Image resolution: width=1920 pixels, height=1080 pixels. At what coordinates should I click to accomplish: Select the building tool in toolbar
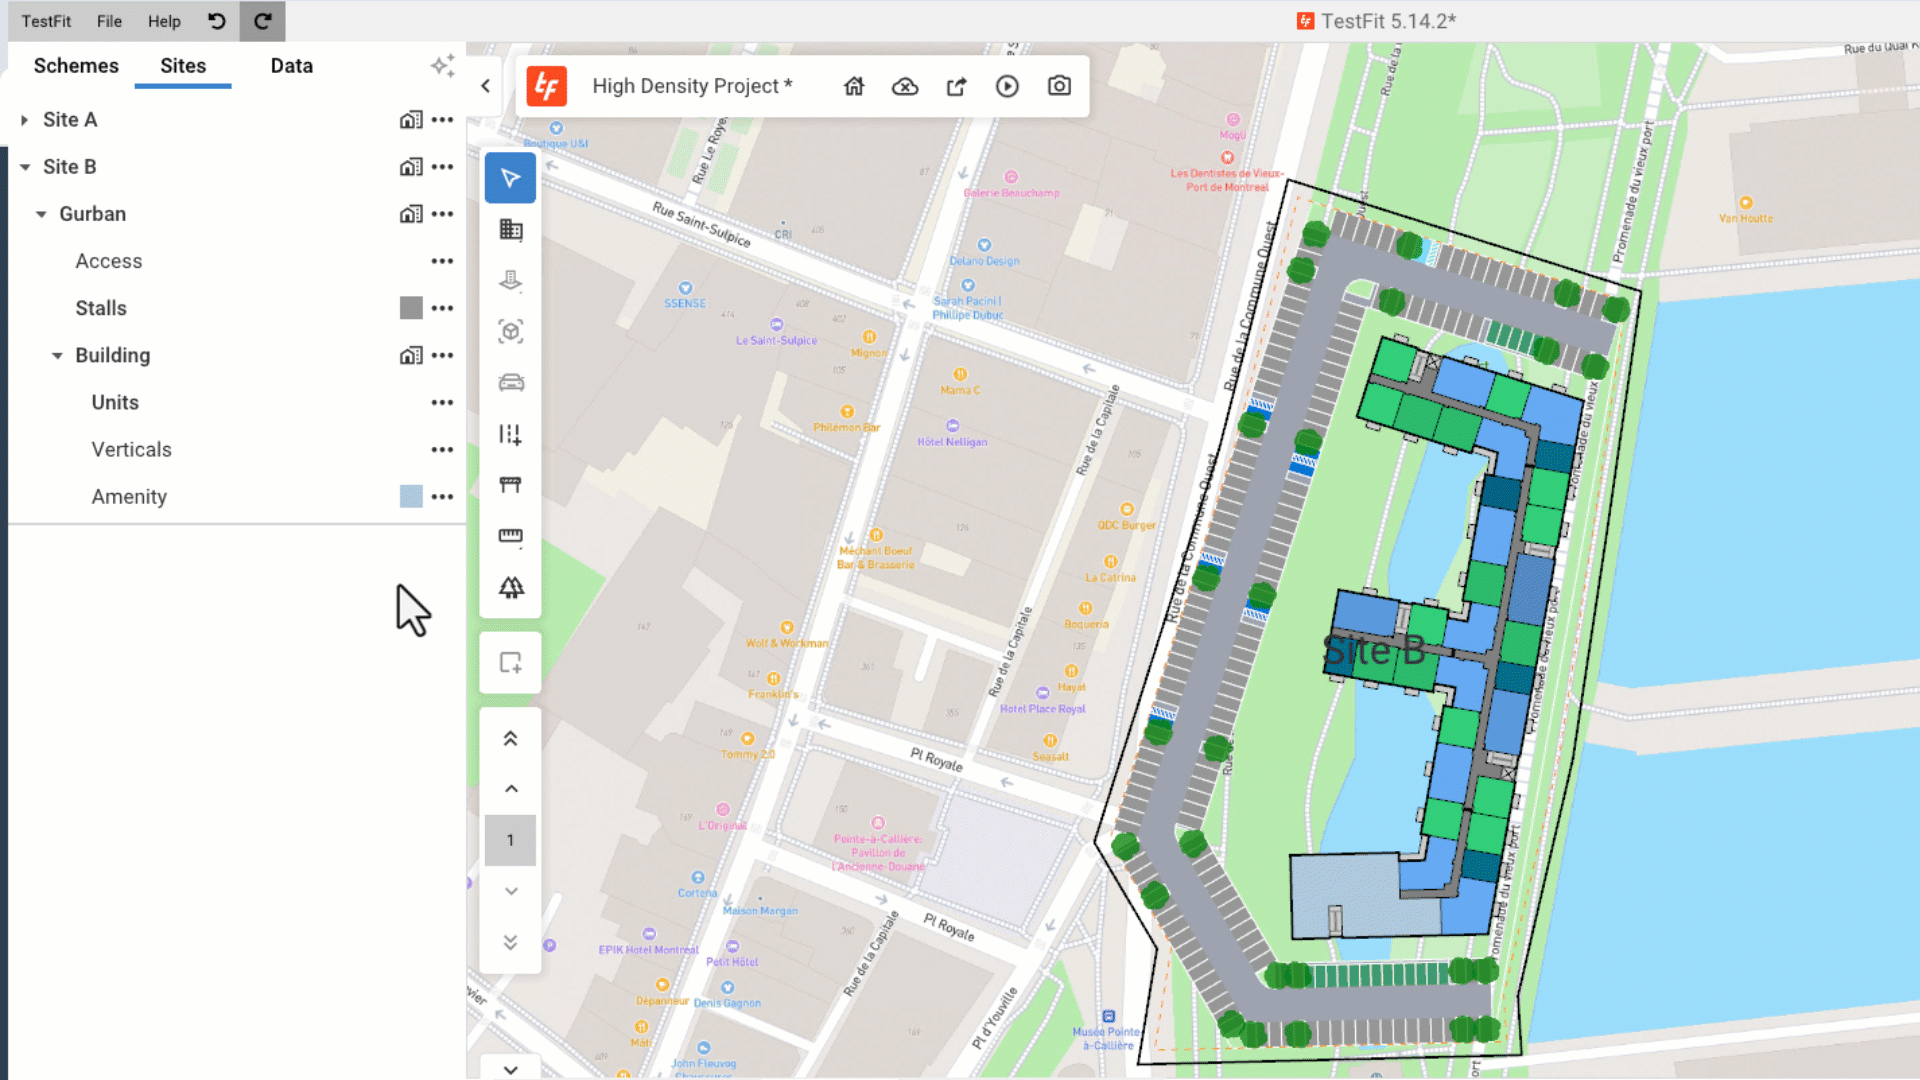510,230
